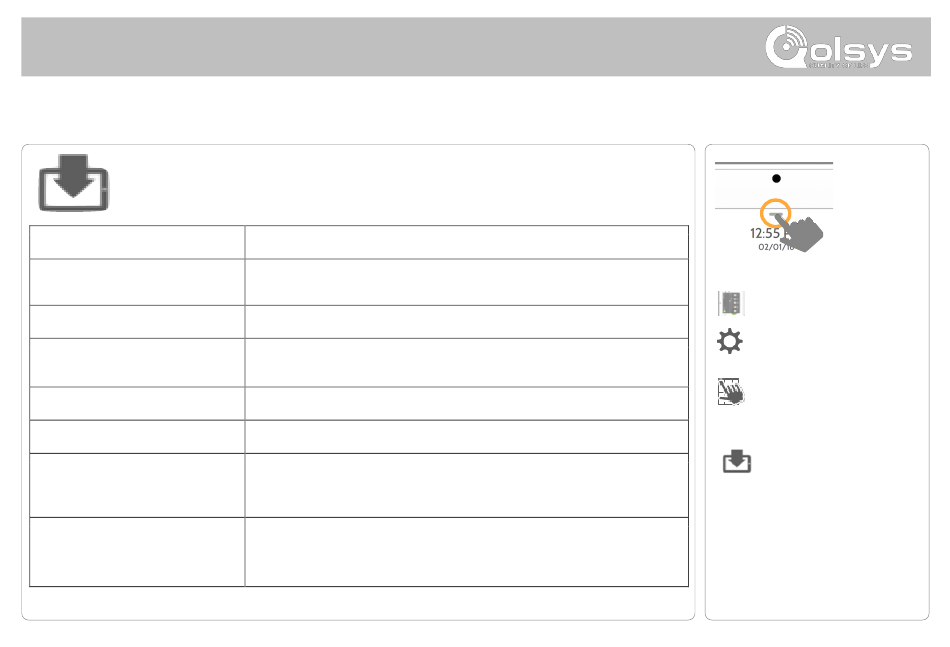Click the large download tray icon
This screenshot has width=950, height=647.
pyautogui.click(x=74, y=183)
